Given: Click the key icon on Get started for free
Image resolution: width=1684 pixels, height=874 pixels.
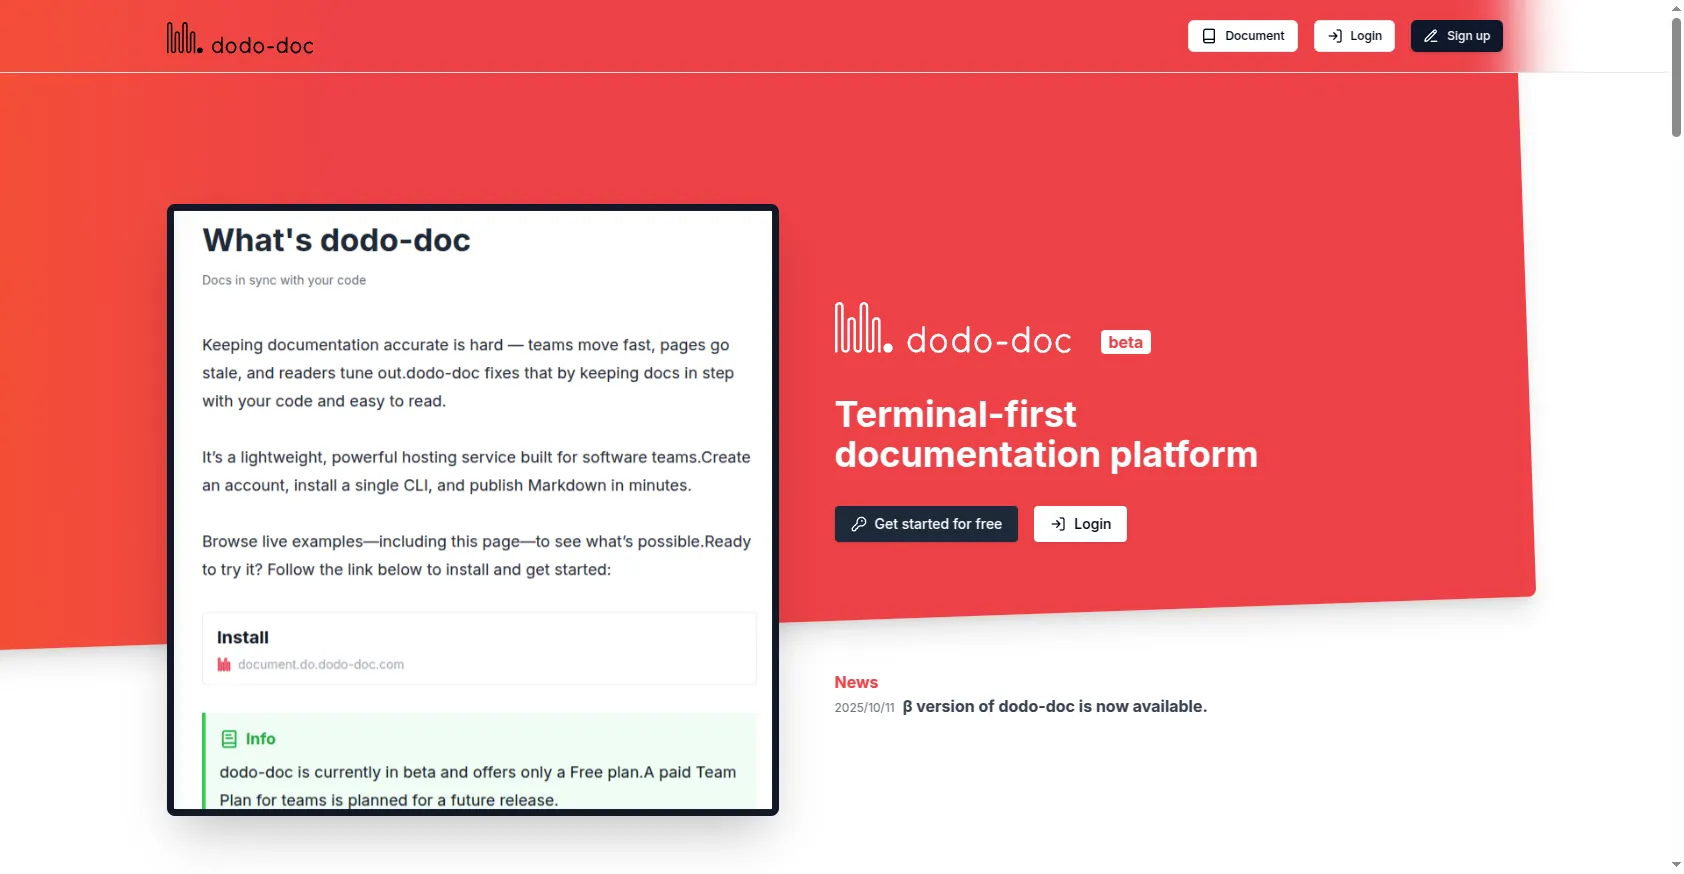Looking at the screenshot, I should [858, 524].
